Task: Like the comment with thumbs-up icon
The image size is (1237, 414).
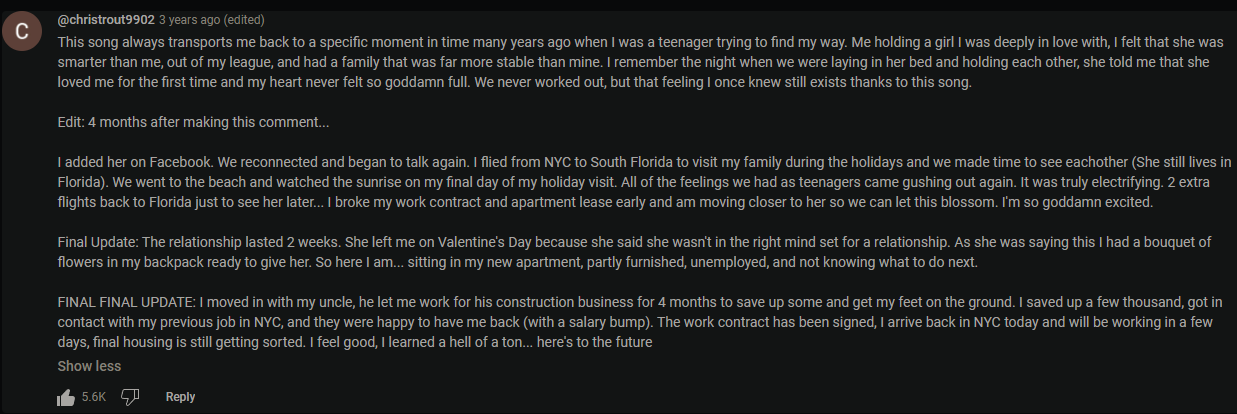Action: coord(66,397)
